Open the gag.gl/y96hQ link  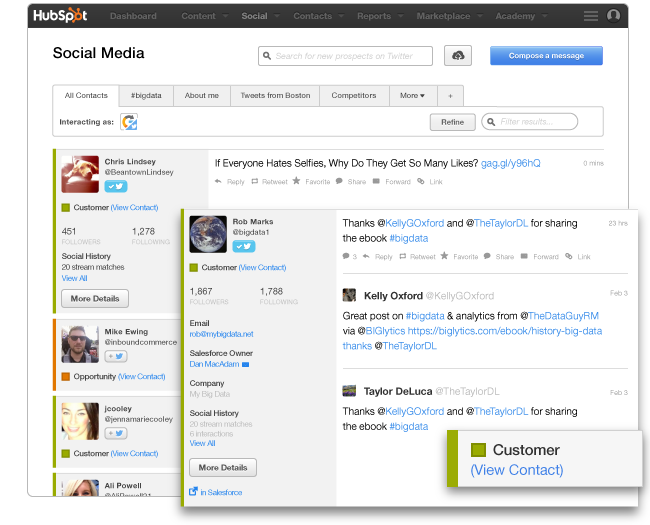[511, 163]
